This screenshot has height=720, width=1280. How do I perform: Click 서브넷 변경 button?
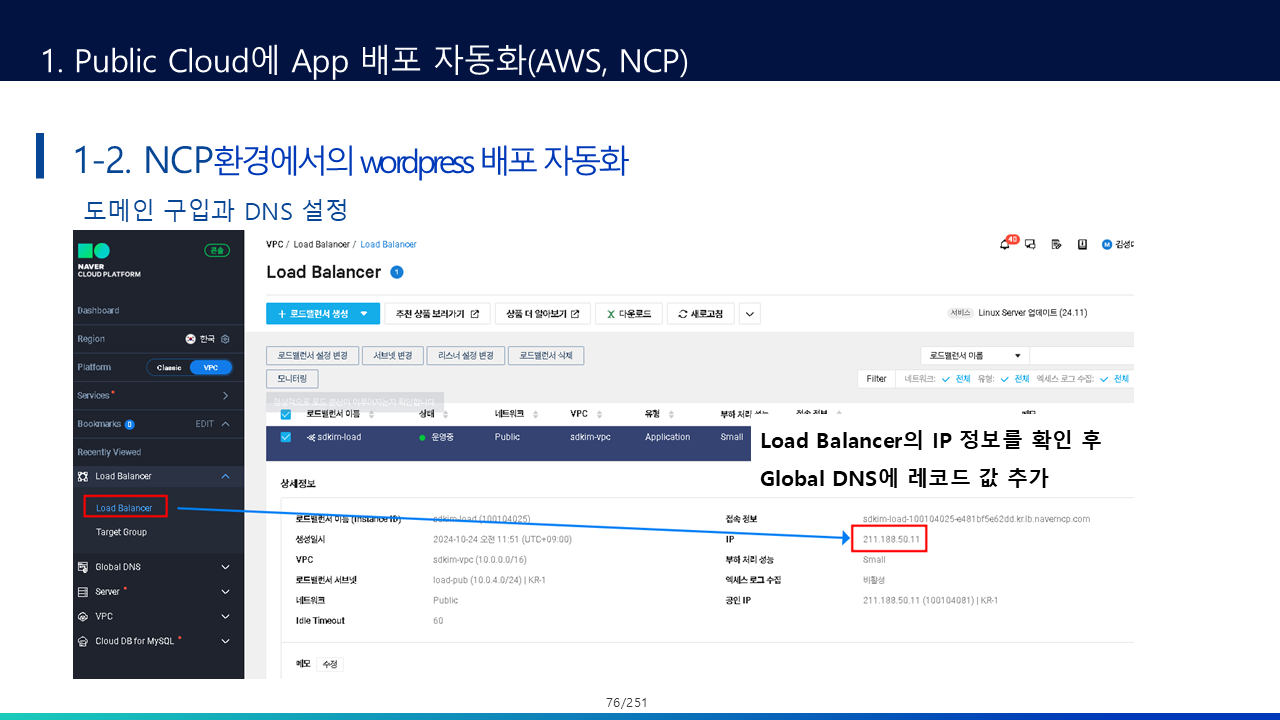tap(392, 355)
